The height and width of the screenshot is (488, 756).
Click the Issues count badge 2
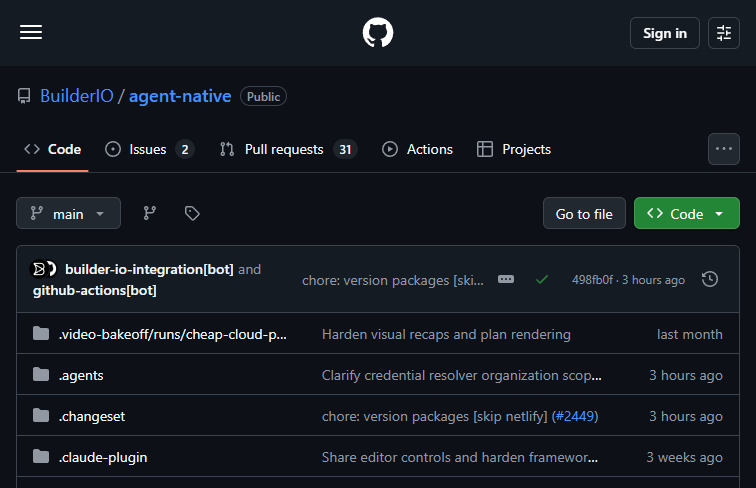point(185,149)
